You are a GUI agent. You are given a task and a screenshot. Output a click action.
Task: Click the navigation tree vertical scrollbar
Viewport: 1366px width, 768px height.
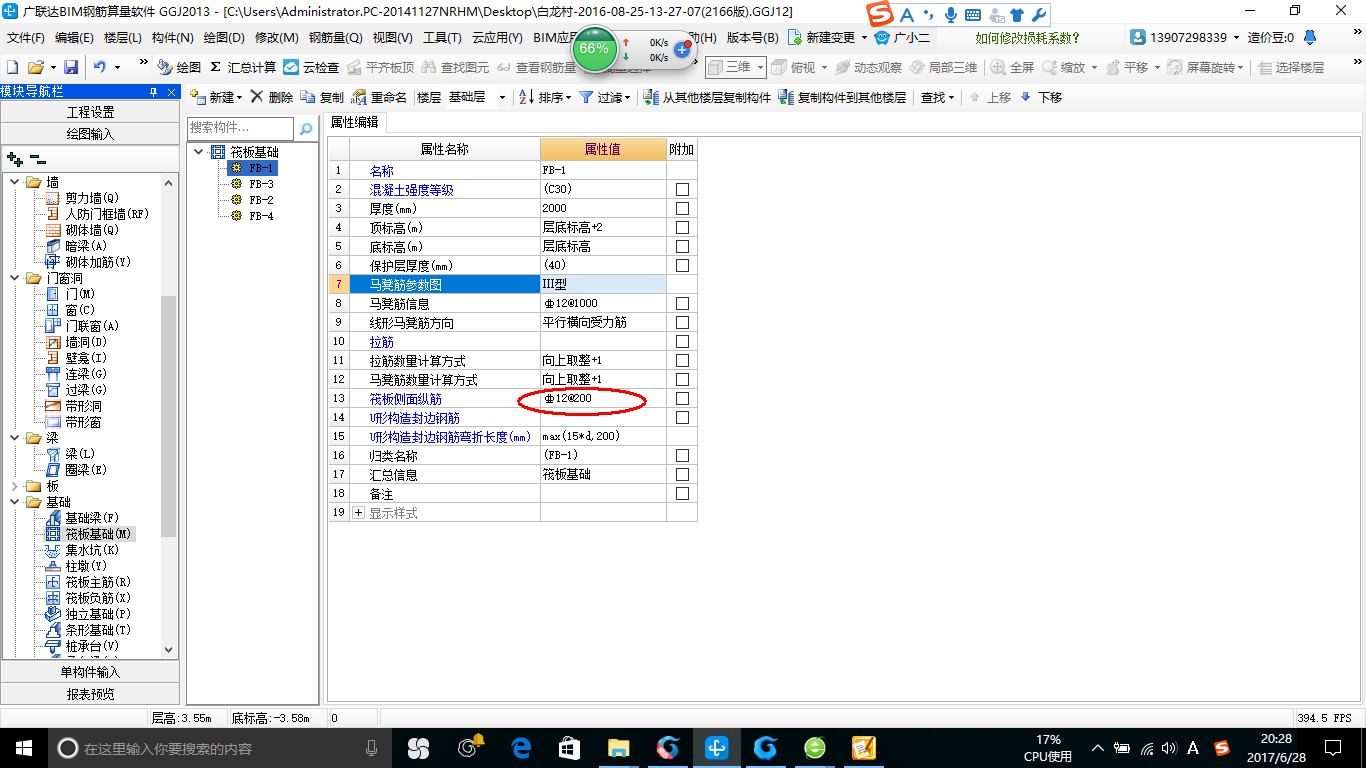click(168, 416)
